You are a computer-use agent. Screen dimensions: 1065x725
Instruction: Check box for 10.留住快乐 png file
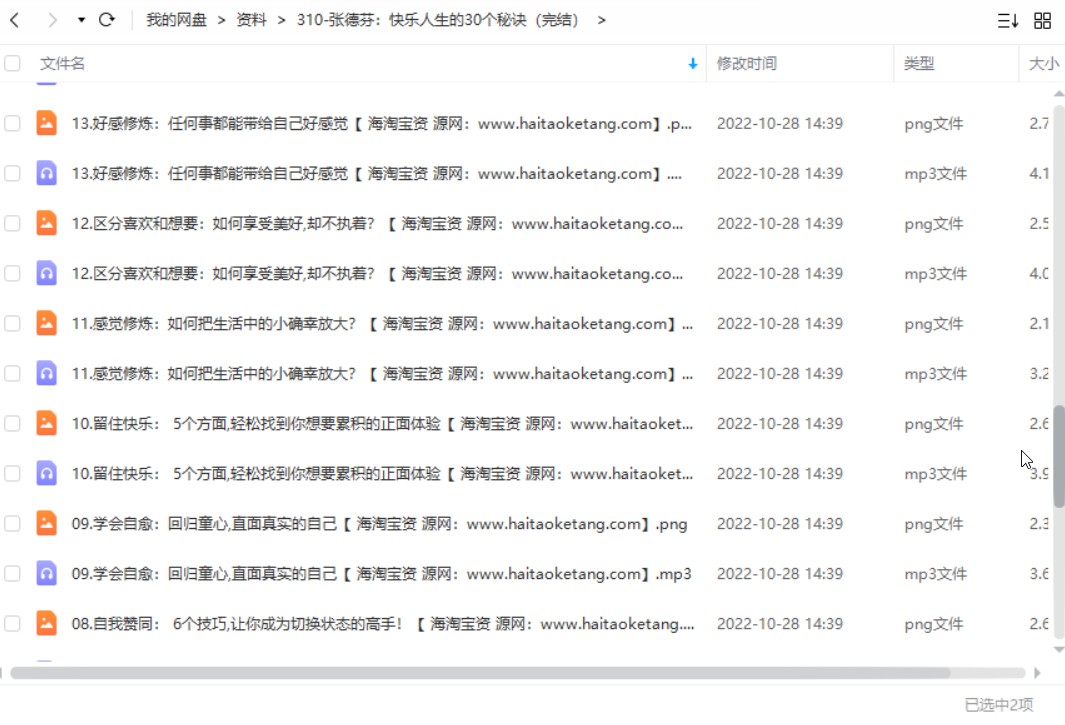pyautogui.click(x=12, y=423)
